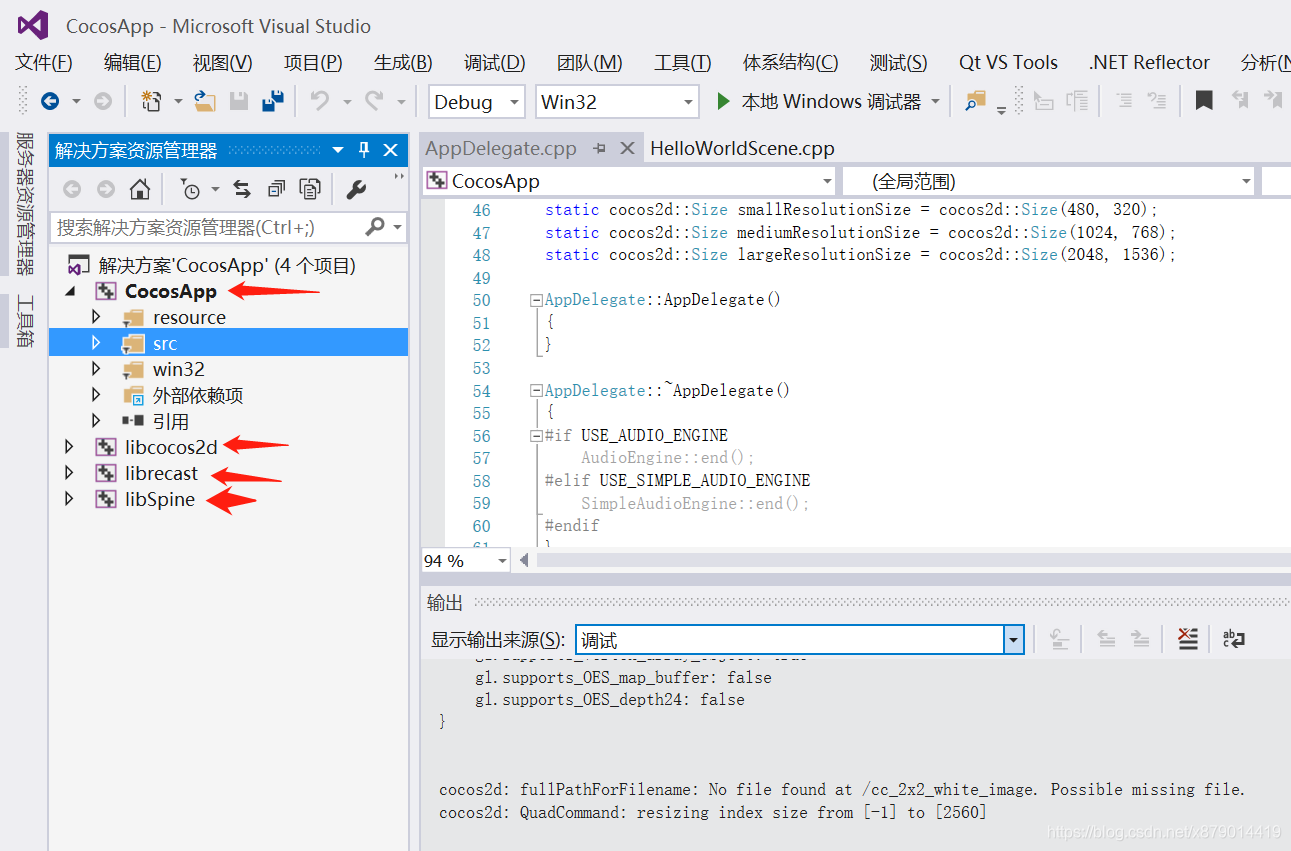Screen dimensions: 1291x851
Task: Click the Clear All output icon
Action: (x=1188, y=639)
